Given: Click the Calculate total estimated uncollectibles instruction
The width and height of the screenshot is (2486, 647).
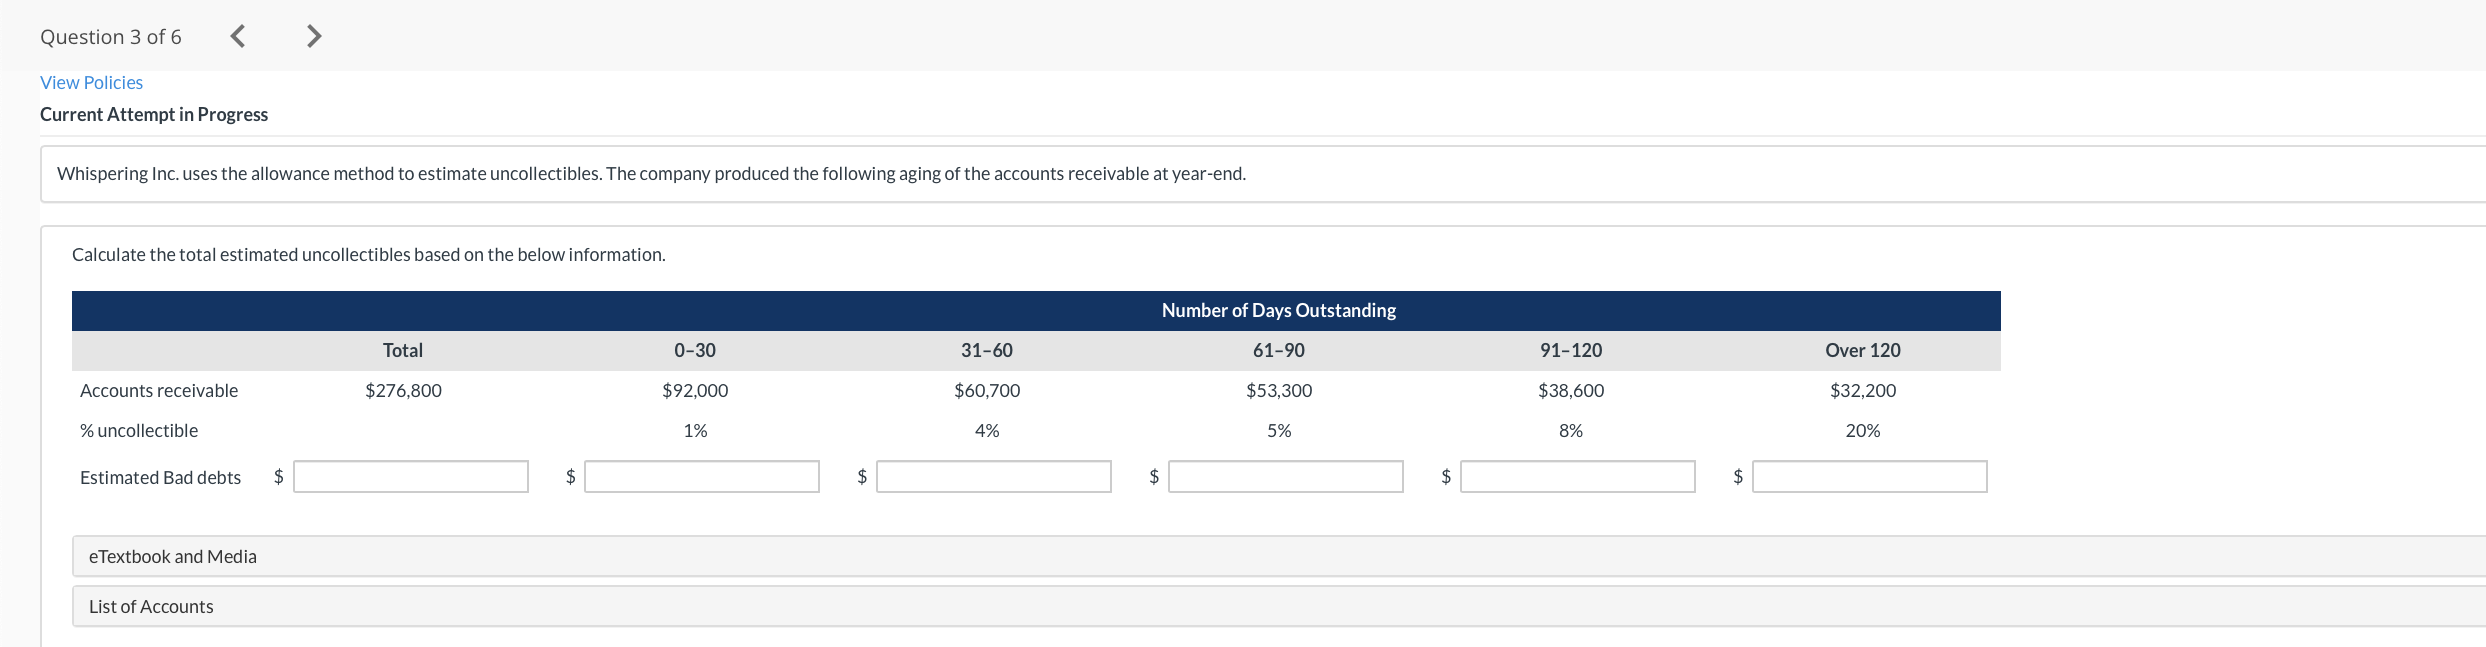Looking at the screenshot, I should click(x=368, y=255).
